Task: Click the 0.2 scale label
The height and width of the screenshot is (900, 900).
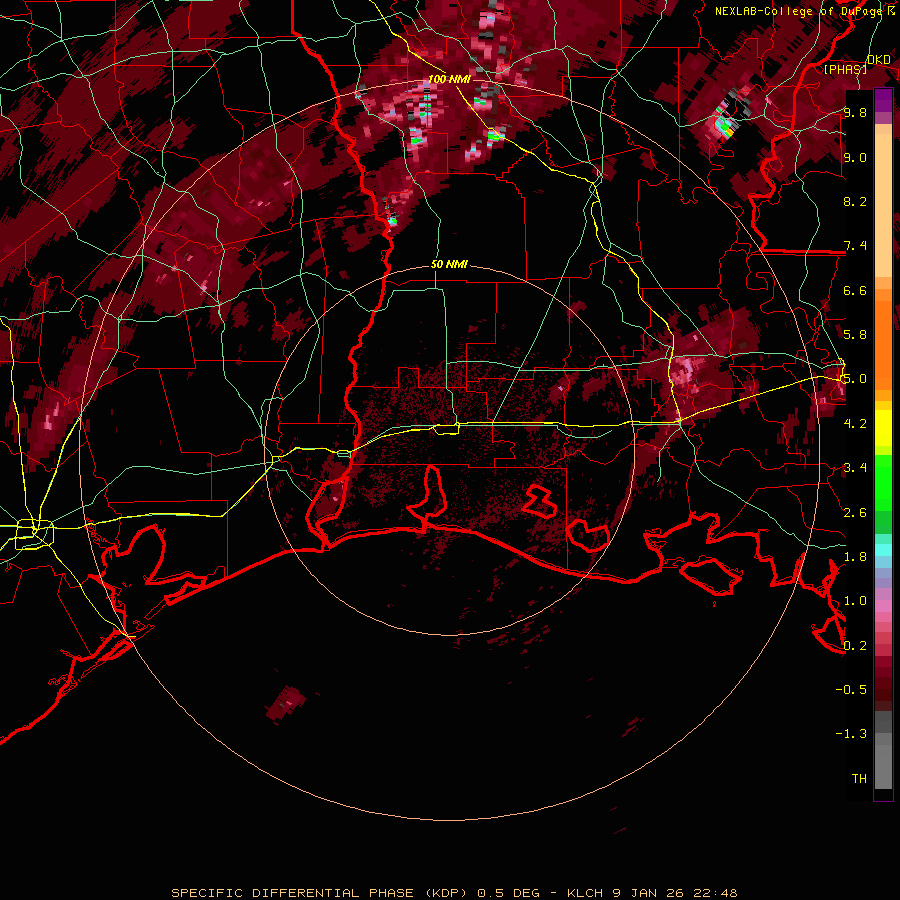Action: [855, 645]
